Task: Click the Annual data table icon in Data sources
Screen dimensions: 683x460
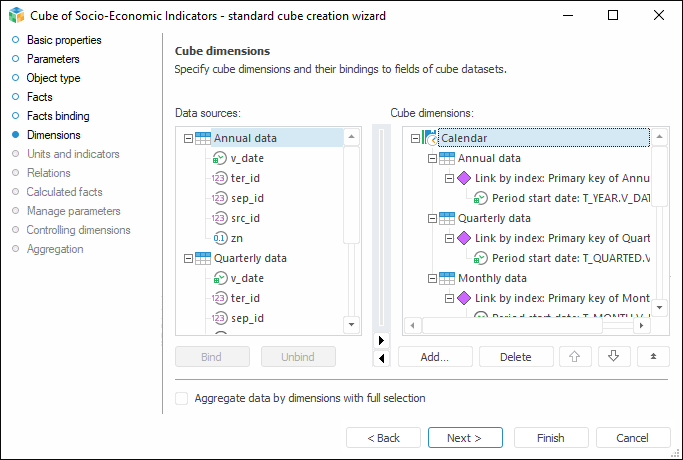Action: click(x=203, y=138)
